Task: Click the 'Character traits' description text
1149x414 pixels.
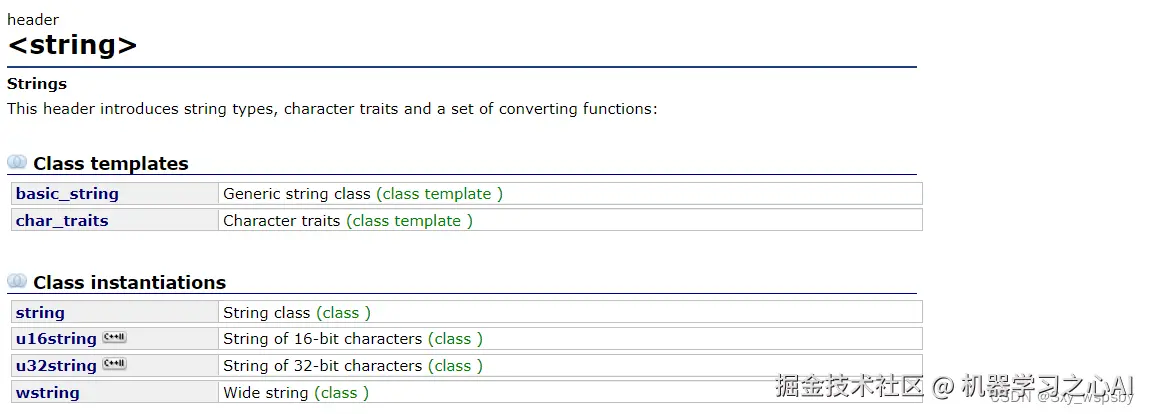Action: [282, 221]
